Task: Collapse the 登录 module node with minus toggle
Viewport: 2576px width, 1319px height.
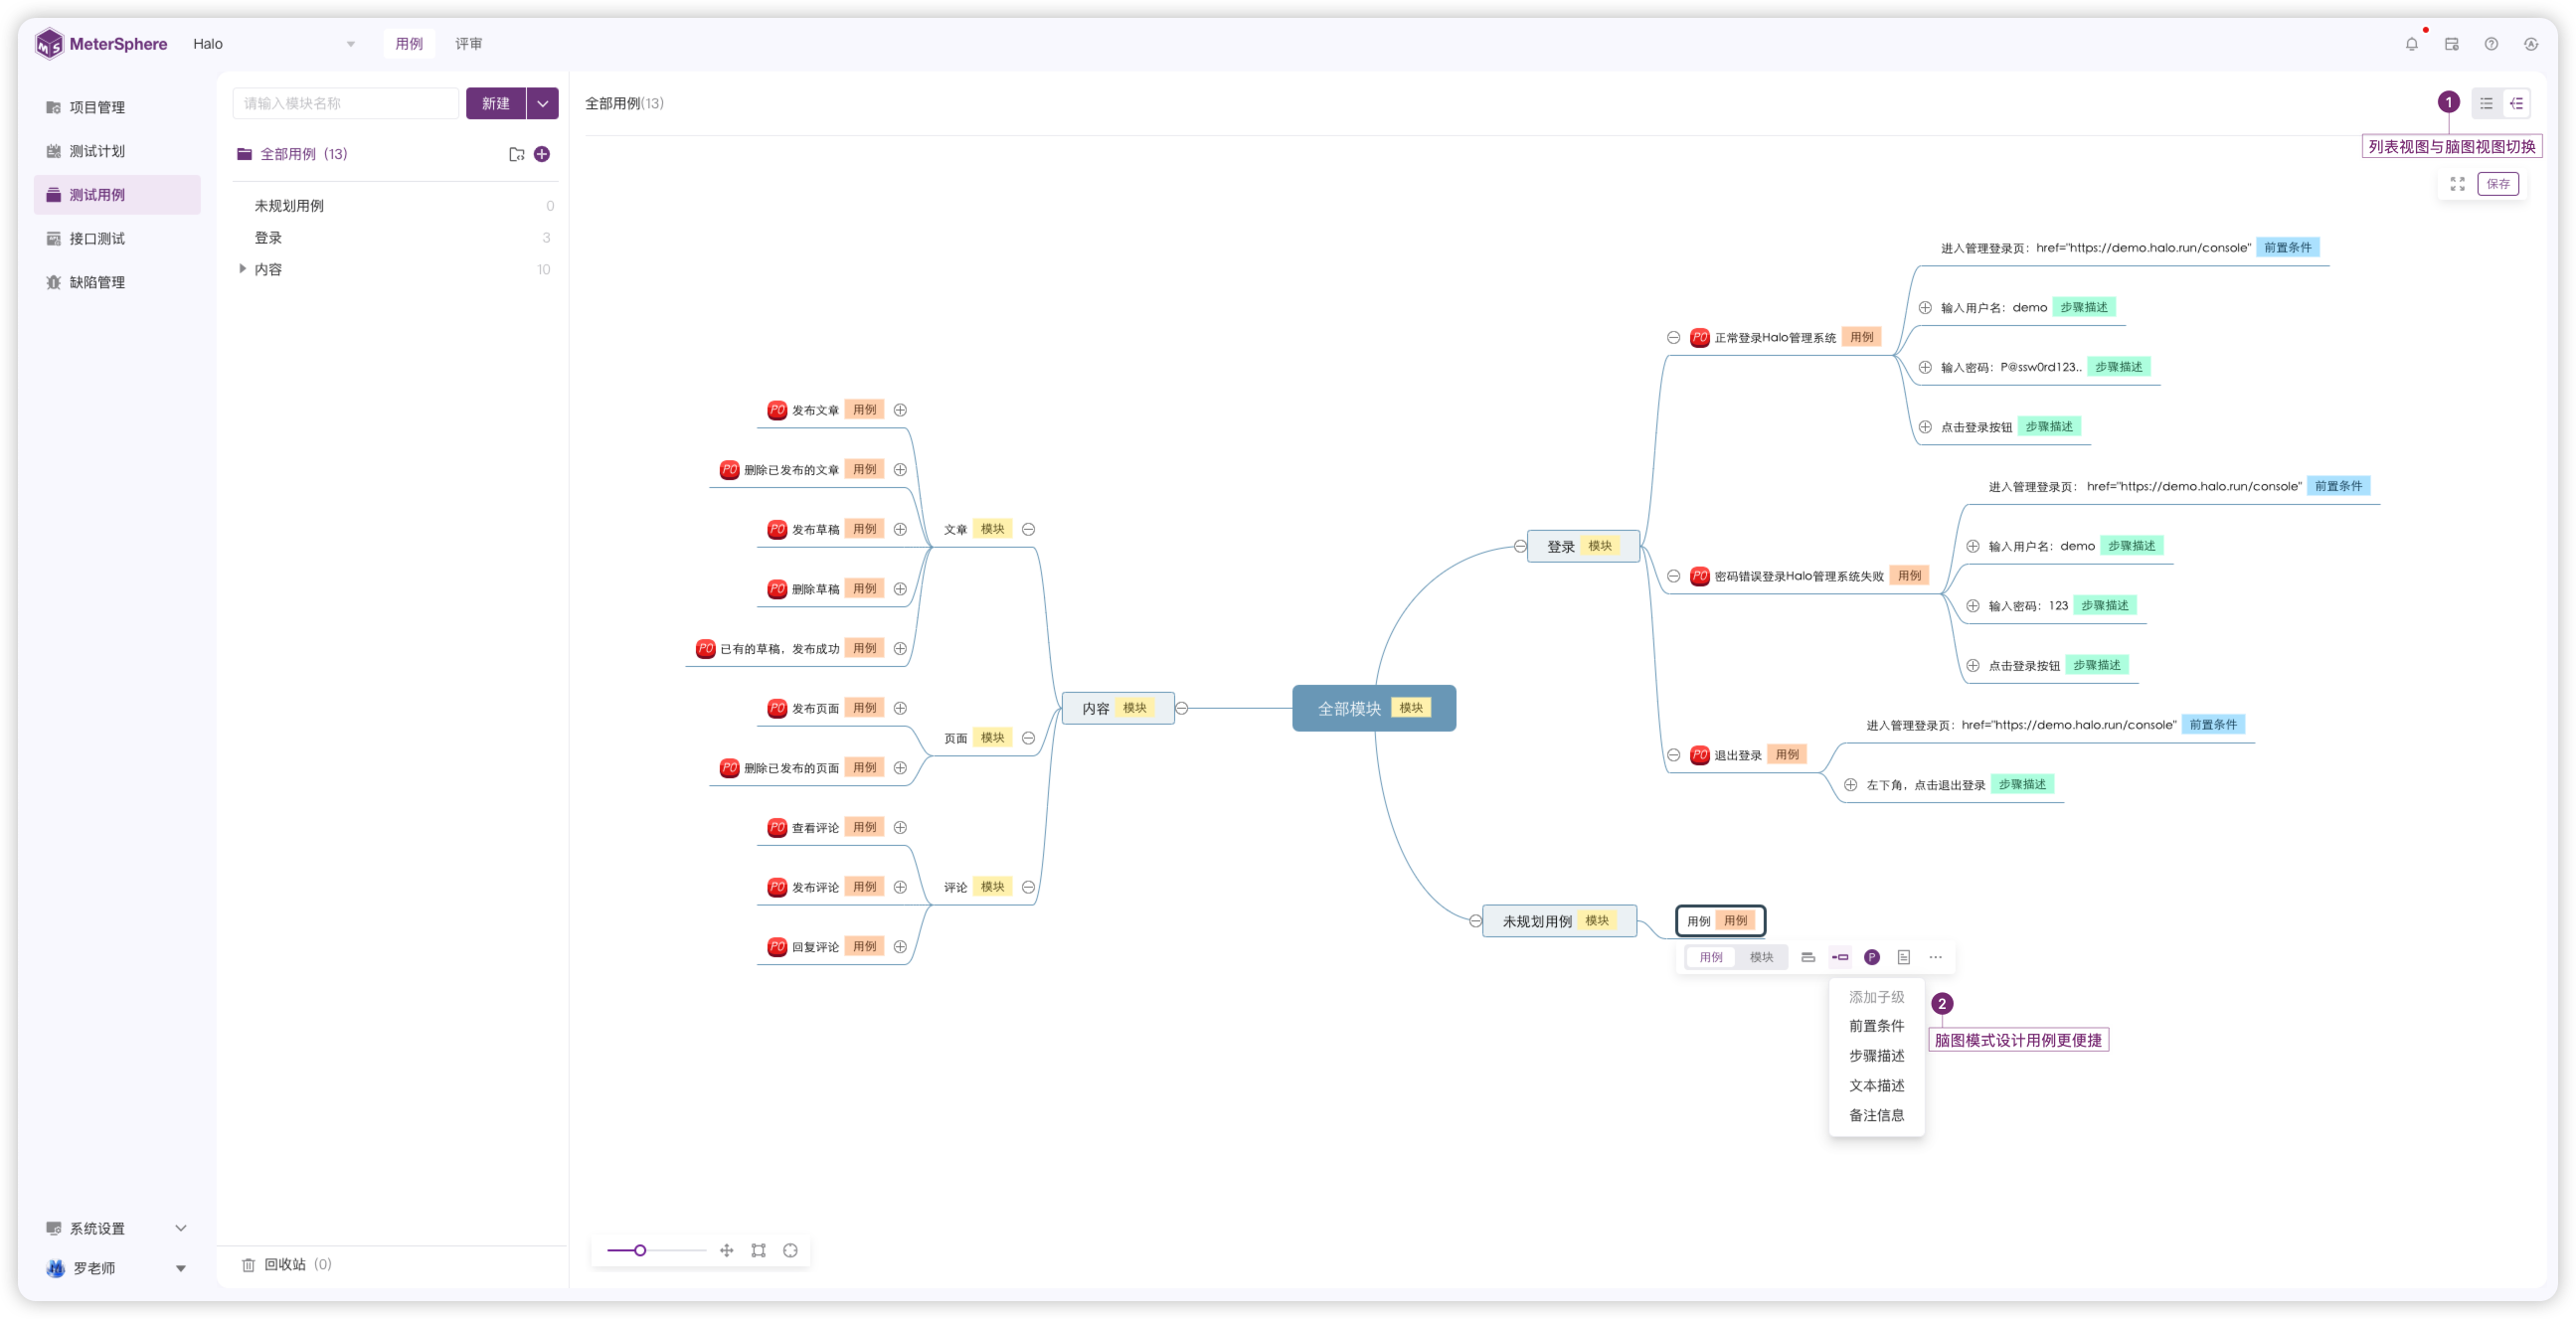Action: pos(1519,546)
